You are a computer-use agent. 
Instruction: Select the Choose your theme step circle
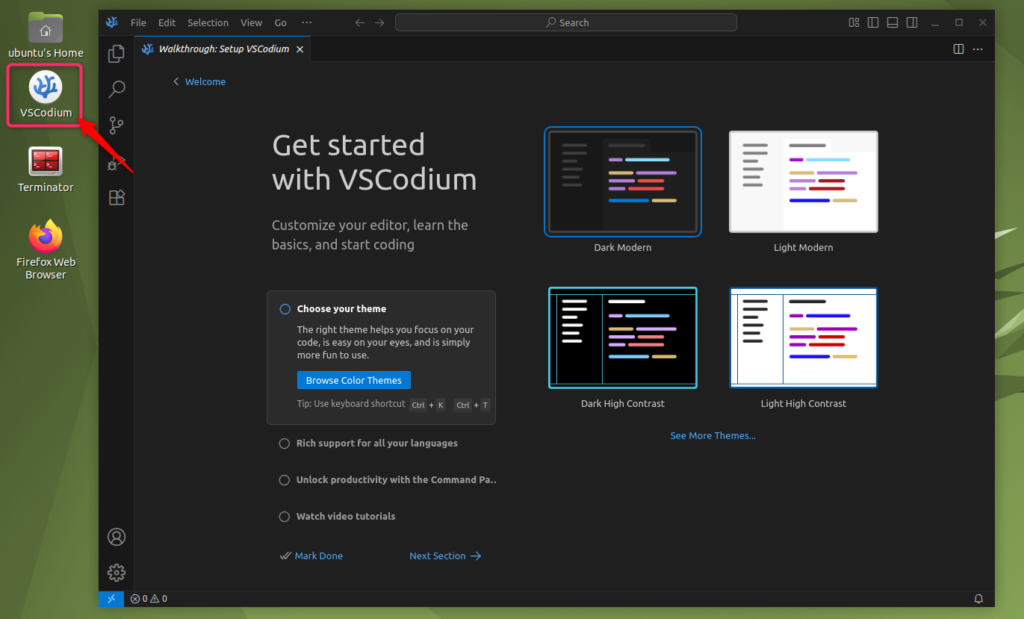point(285,309)
